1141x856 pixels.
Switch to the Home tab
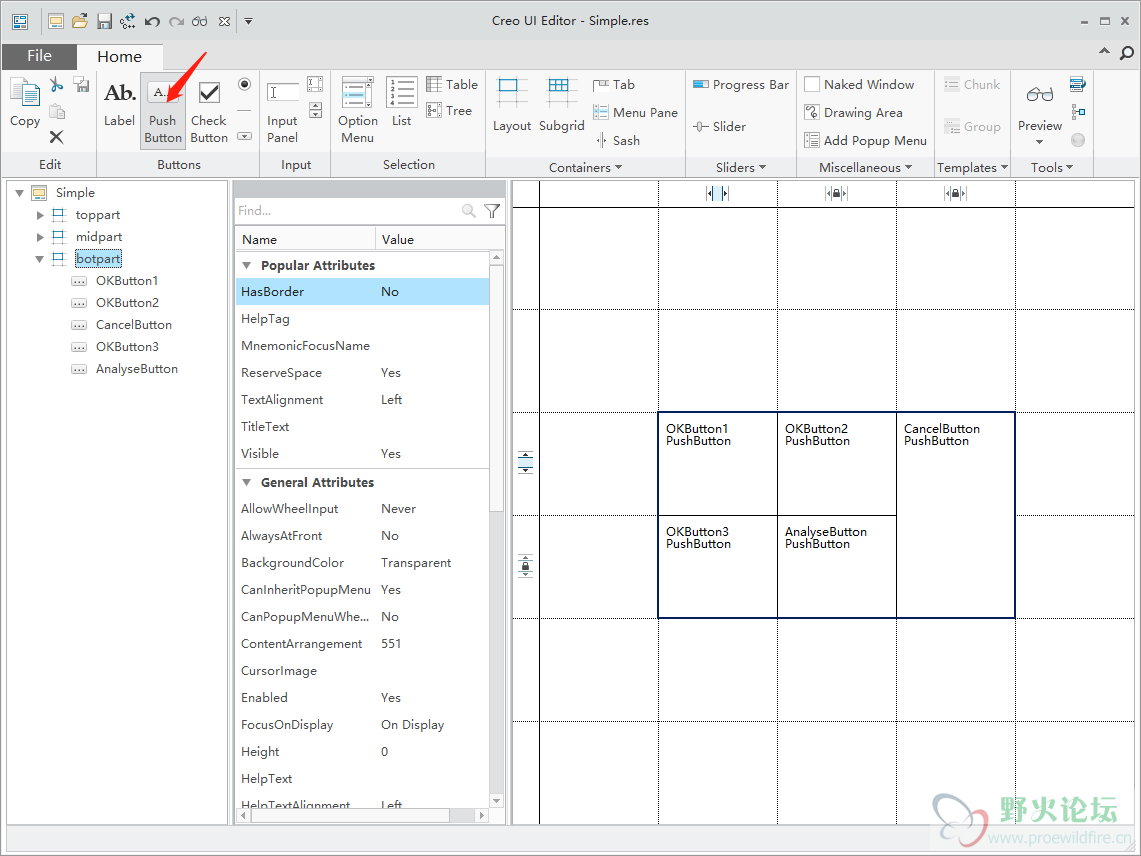click(x=119, y=57)
